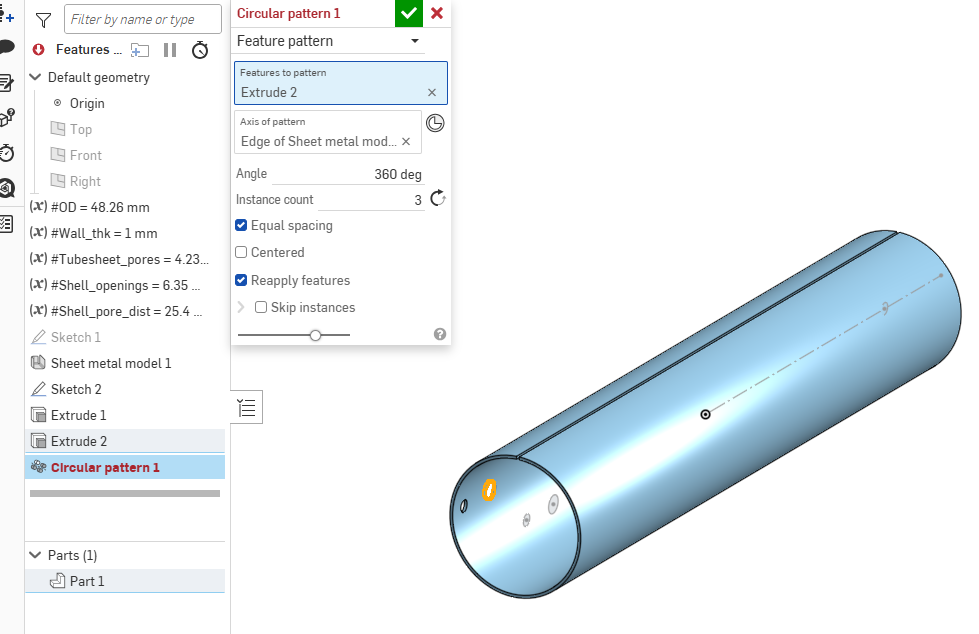The width and height of the screenshot is (979, 634).
Task: Click the Angle 360 deg field
Action: [x=348, y=174]
